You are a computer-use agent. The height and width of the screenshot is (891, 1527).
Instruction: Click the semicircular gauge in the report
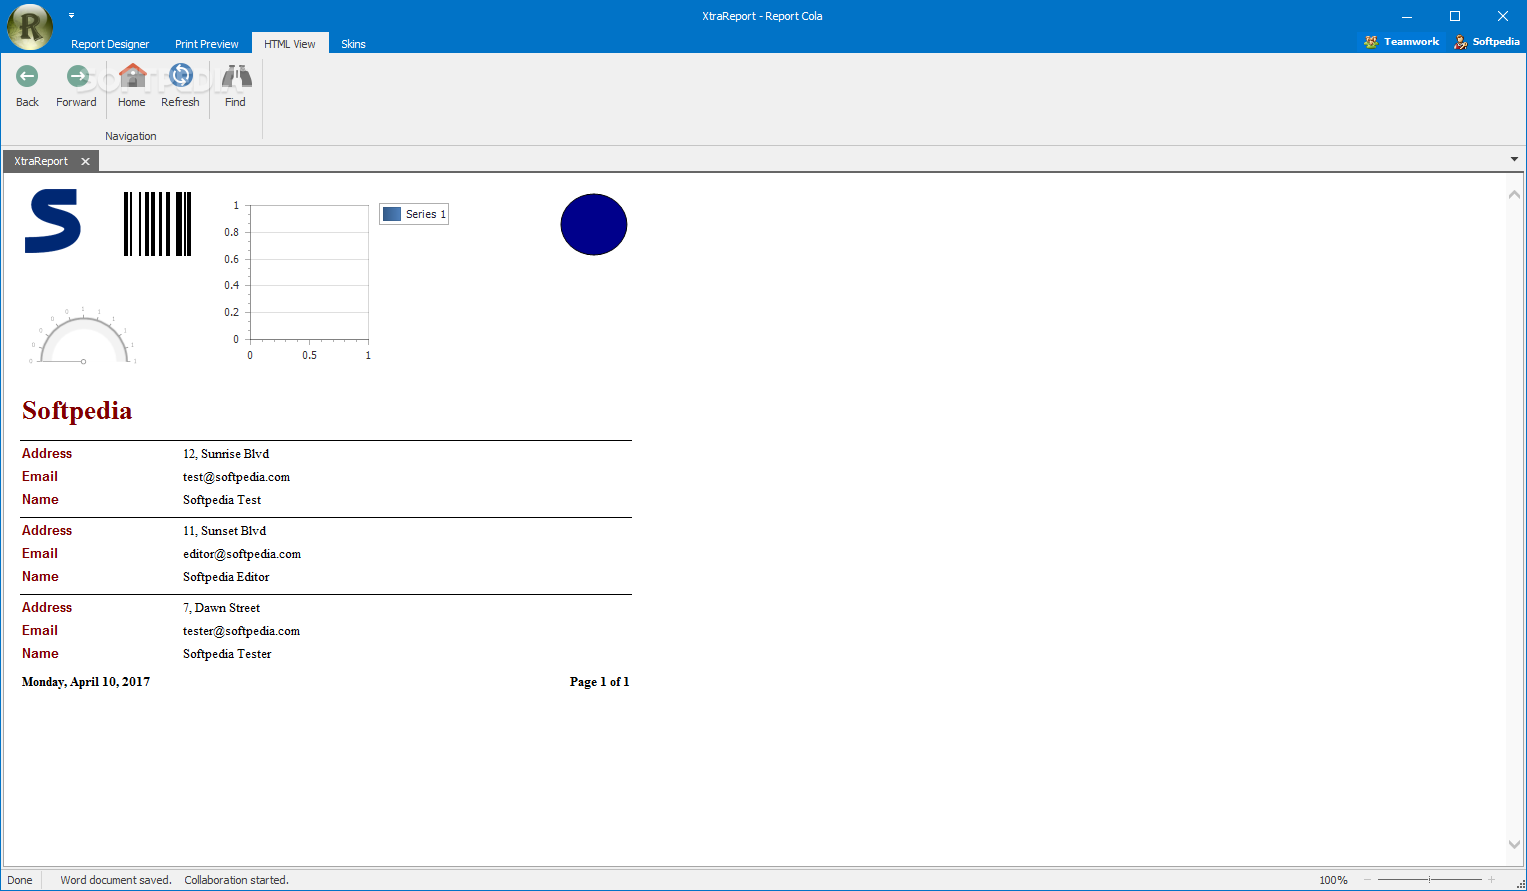83,336
